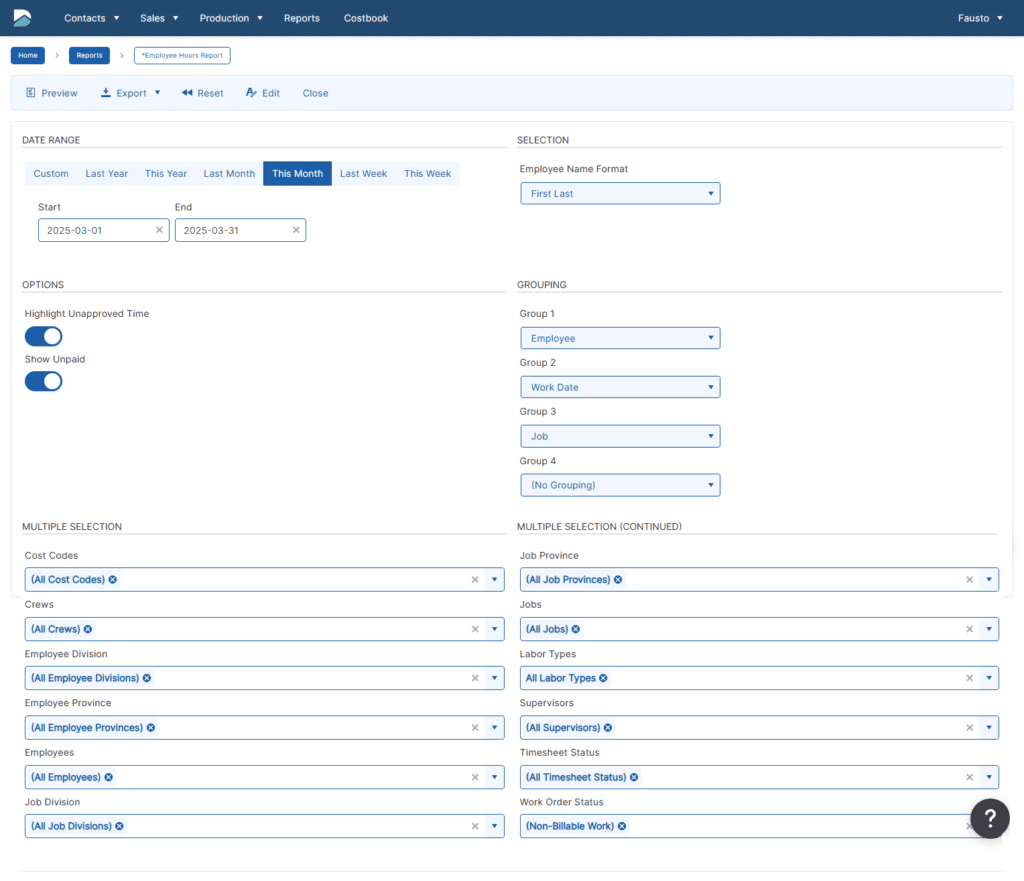Open the Group 2 Work Date dropdown
Image resolution: width=1024 pixels, height=881 pixels.
point(620,387)
